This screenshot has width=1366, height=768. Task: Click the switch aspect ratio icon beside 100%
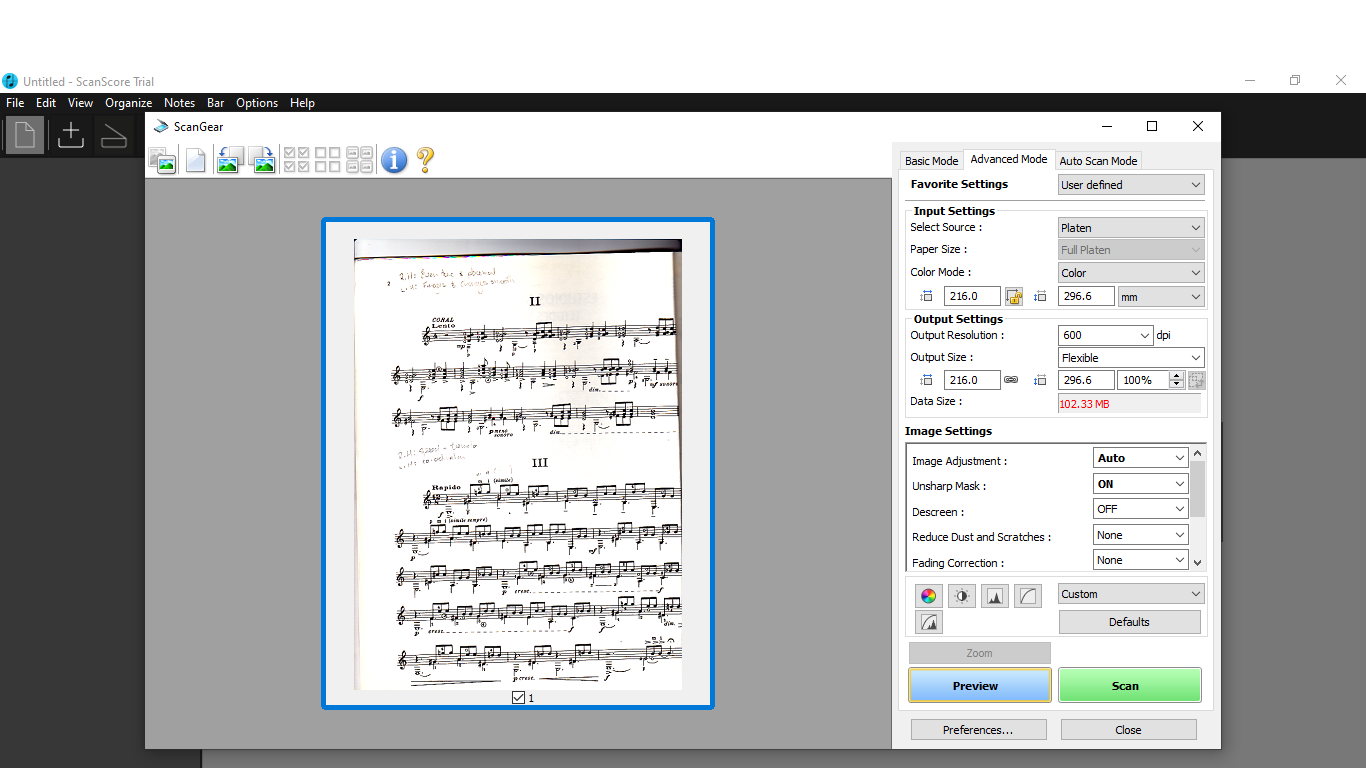point(1197,380)
